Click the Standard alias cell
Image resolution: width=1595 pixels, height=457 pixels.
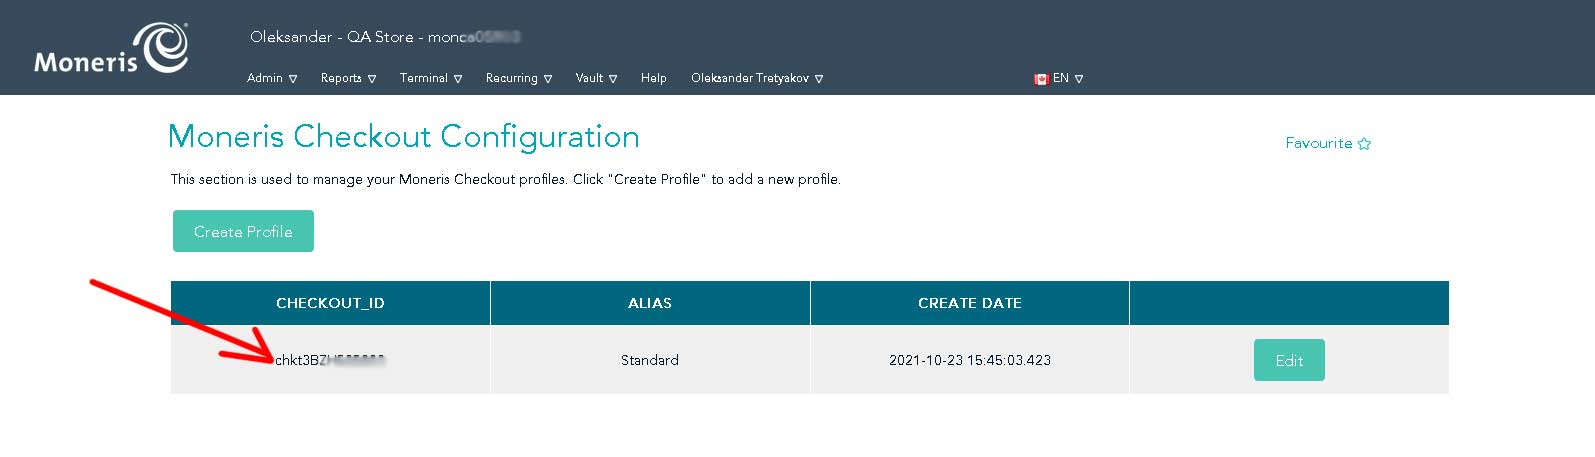[x=650, y=360]
